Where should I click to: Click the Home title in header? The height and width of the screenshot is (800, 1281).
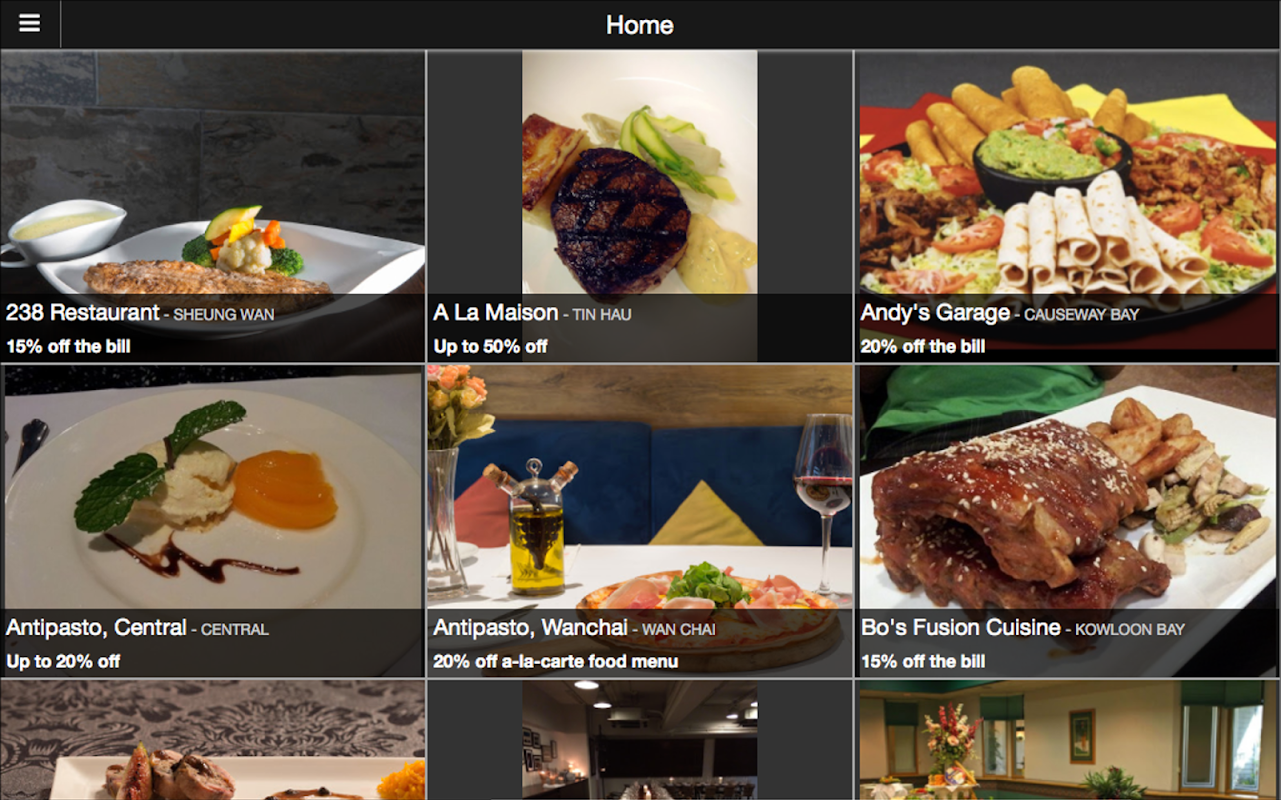(640, 25)
